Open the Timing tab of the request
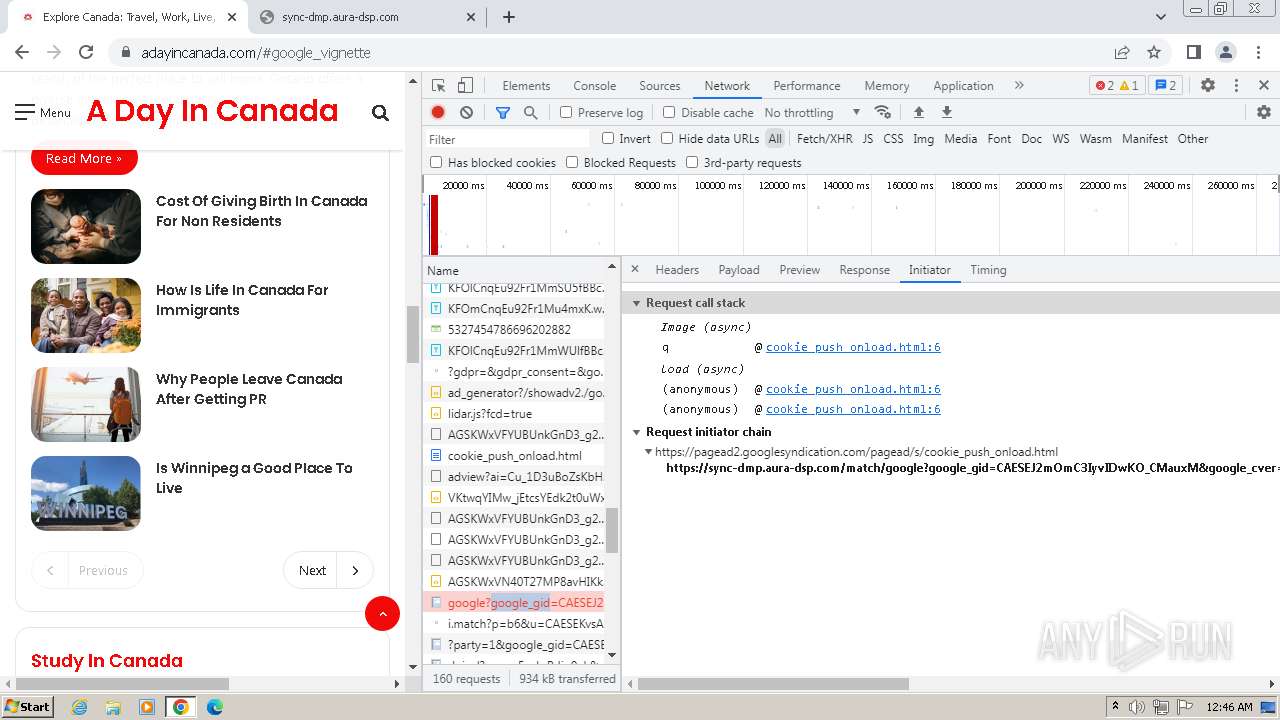Screen dimensions: 1280x720 [x=988, y=270]
